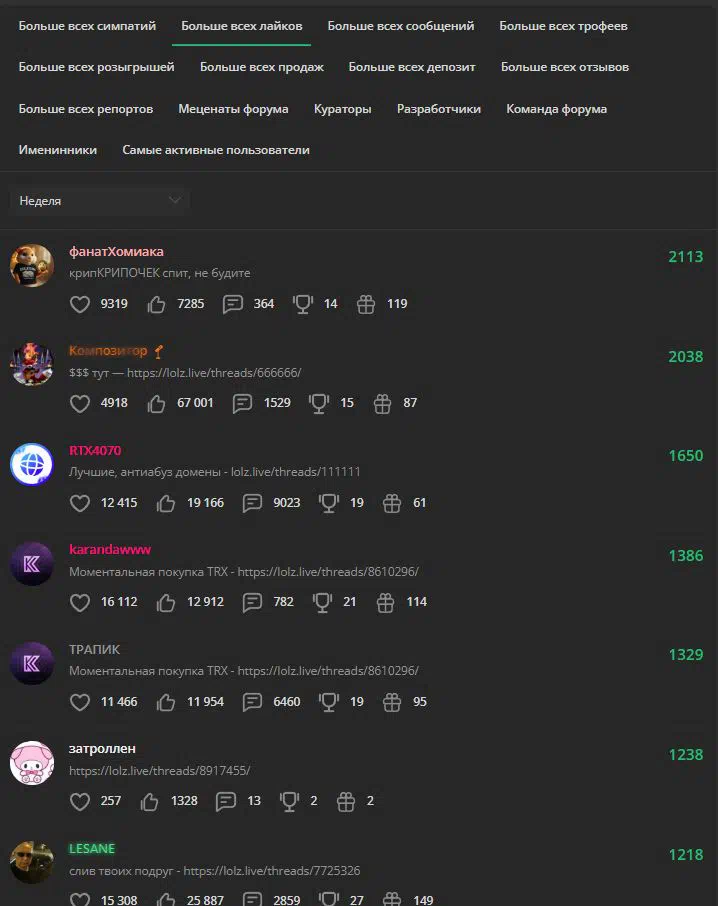
Task: Click the thumbs-up icon in Композитор's row
Action: click(156, 403)
